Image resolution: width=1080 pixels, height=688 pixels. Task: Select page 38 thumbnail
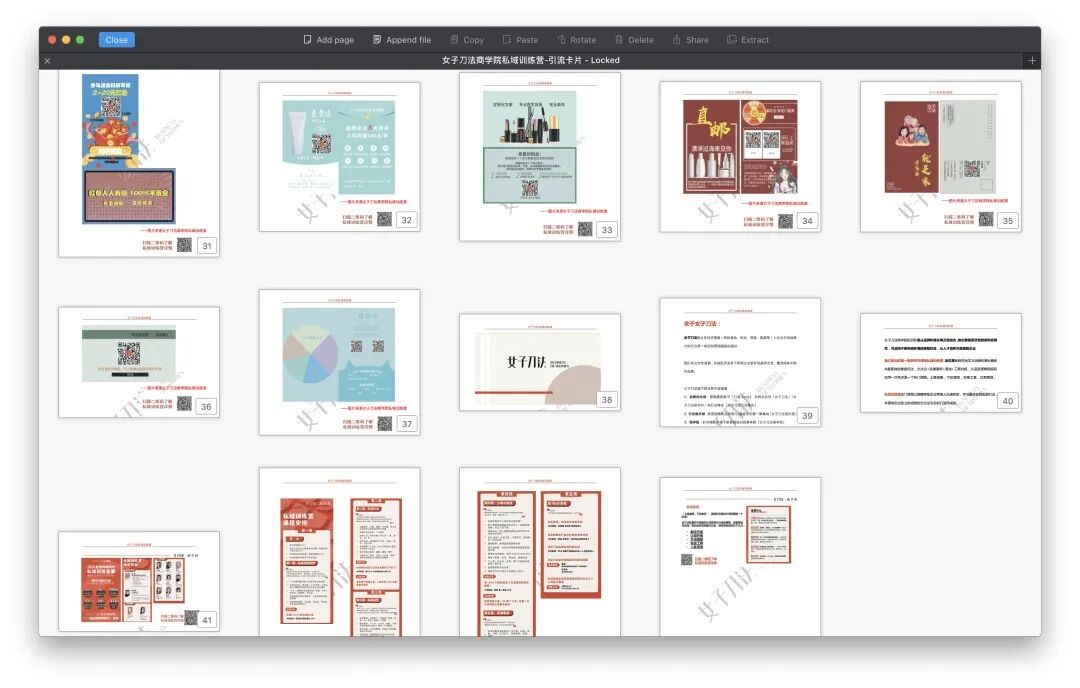pos(540,362)
